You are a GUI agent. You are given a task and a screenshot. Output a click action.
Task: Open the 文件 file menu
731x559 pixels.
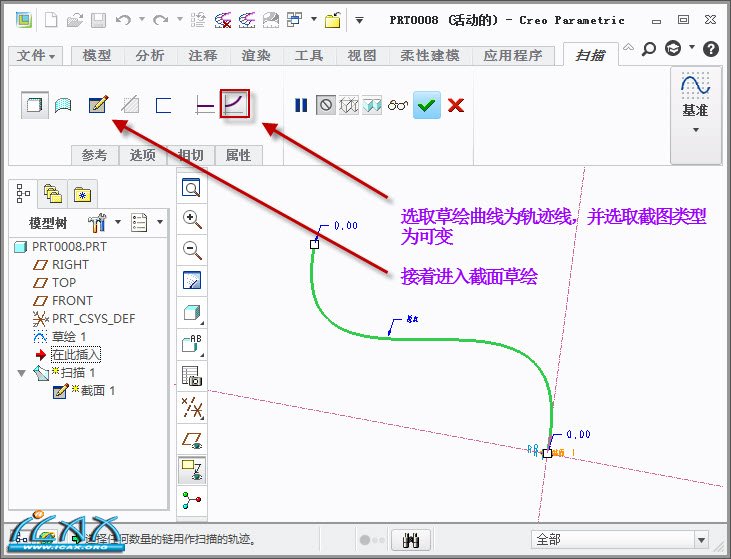coord(36,56)
